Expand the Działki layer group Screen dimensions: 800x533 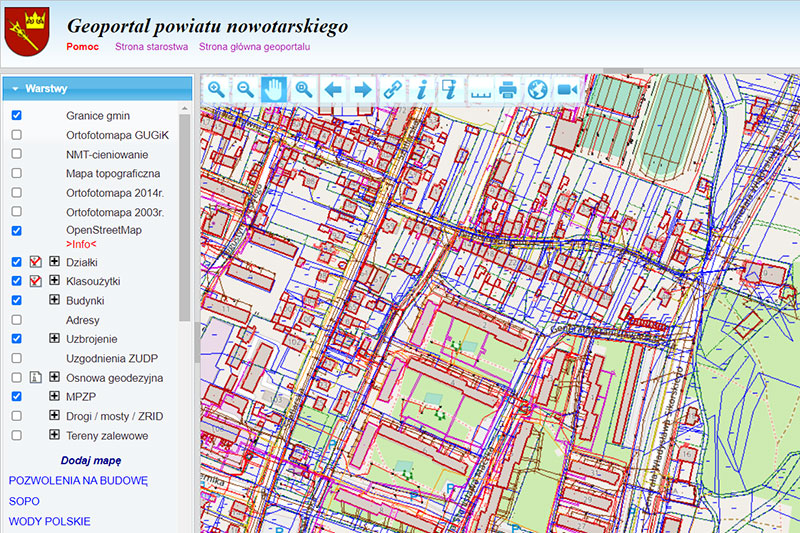(54, 261)
